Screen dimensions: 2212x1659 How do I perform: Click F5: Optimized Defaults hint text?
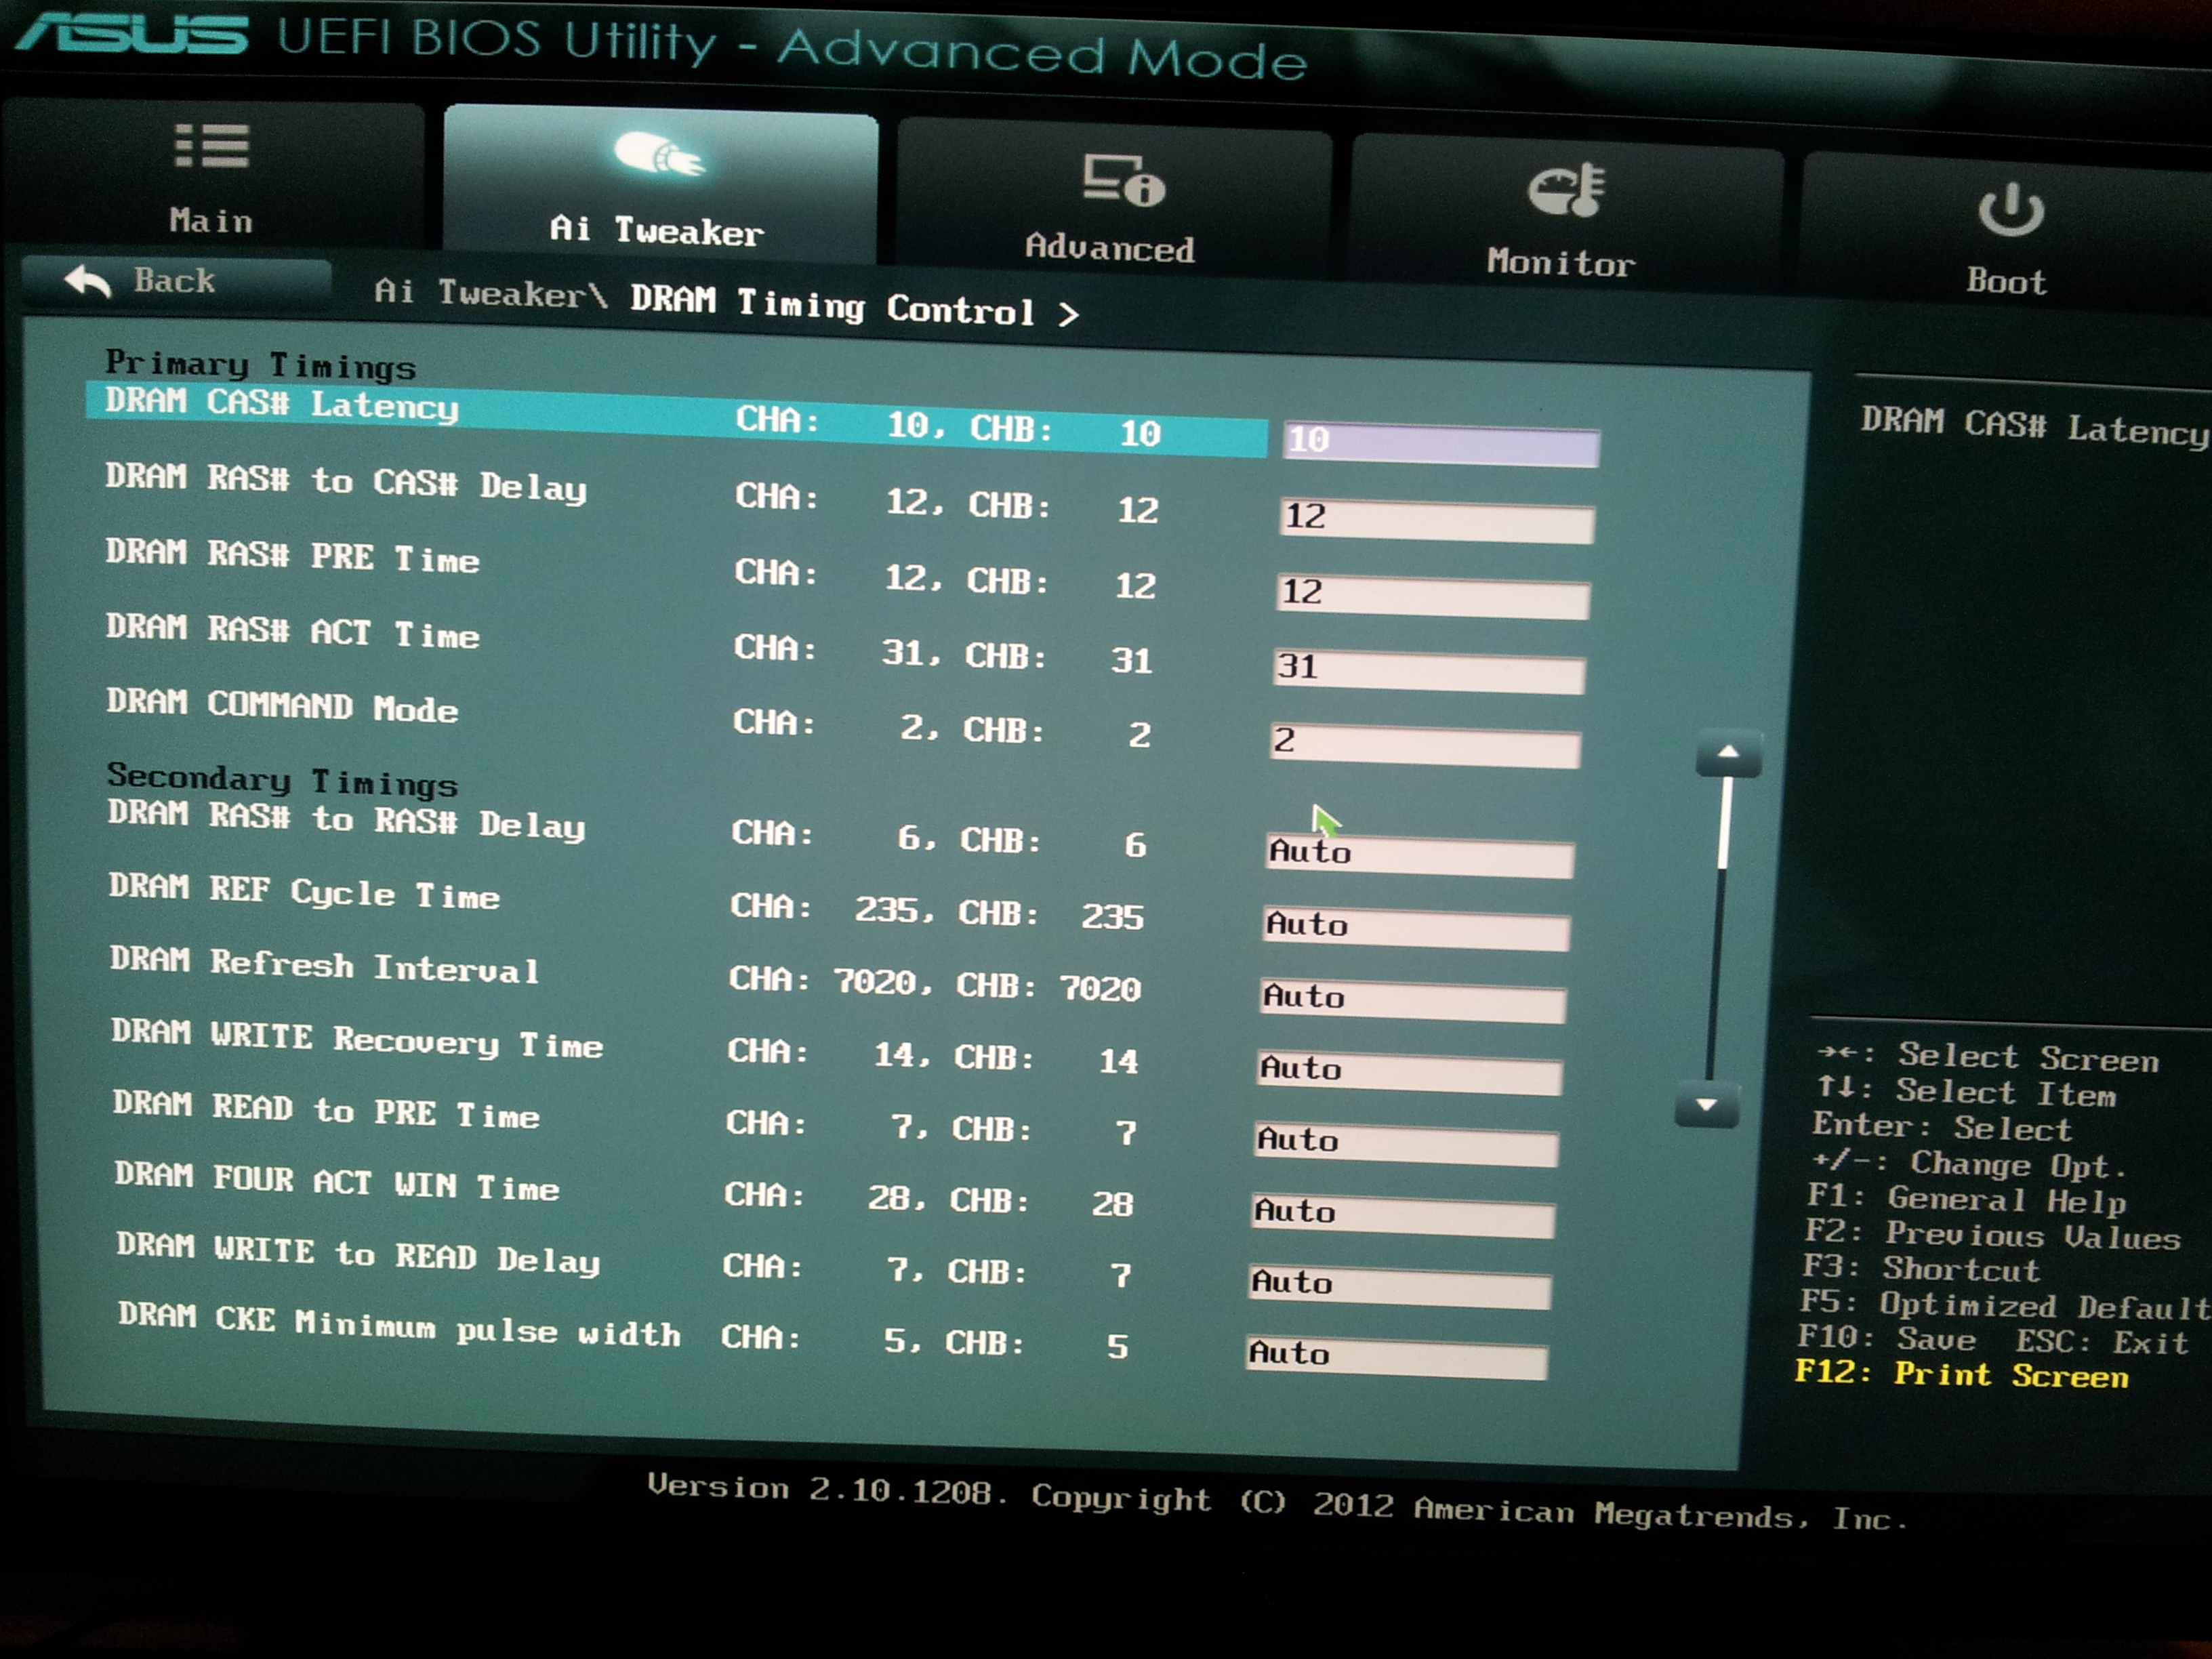pyautogui.click(x=2004, y=1305)
